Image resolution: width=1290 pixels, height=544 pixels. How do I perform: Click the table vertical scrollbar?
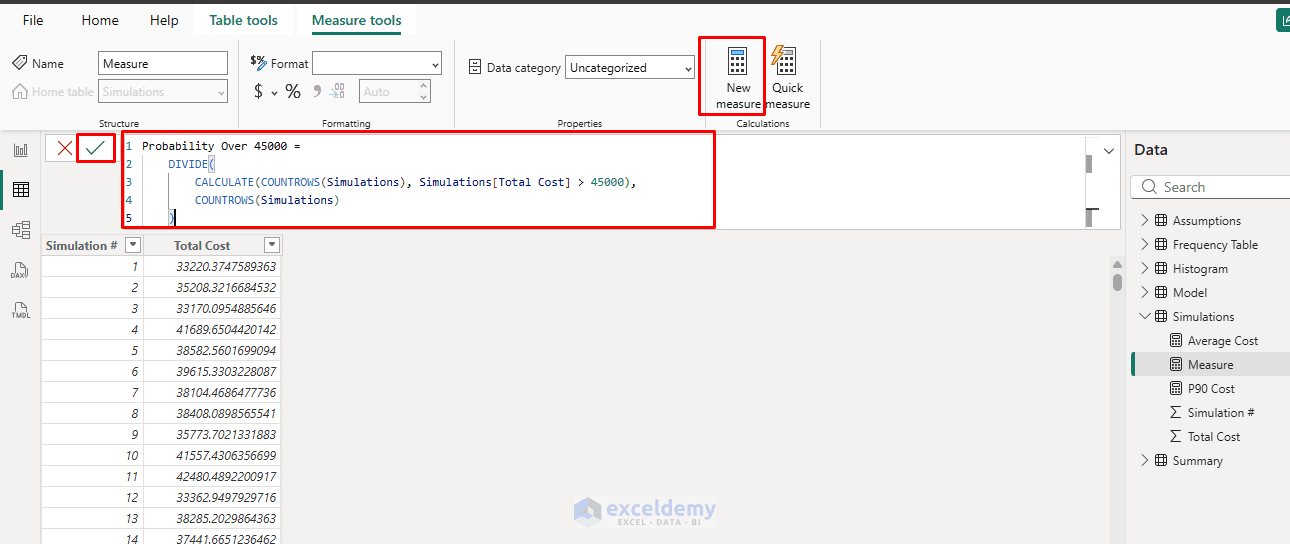pyautogui.click(x=1117, y=281)
